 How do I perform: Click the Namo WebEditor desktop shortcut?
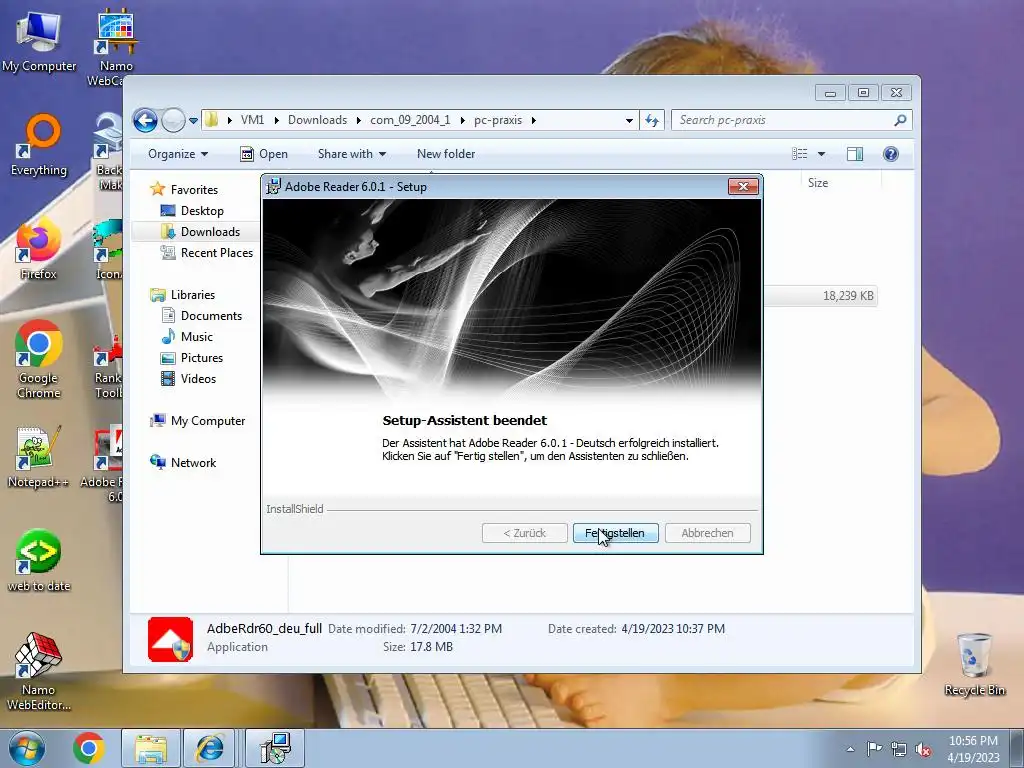[x=39, y=673]
